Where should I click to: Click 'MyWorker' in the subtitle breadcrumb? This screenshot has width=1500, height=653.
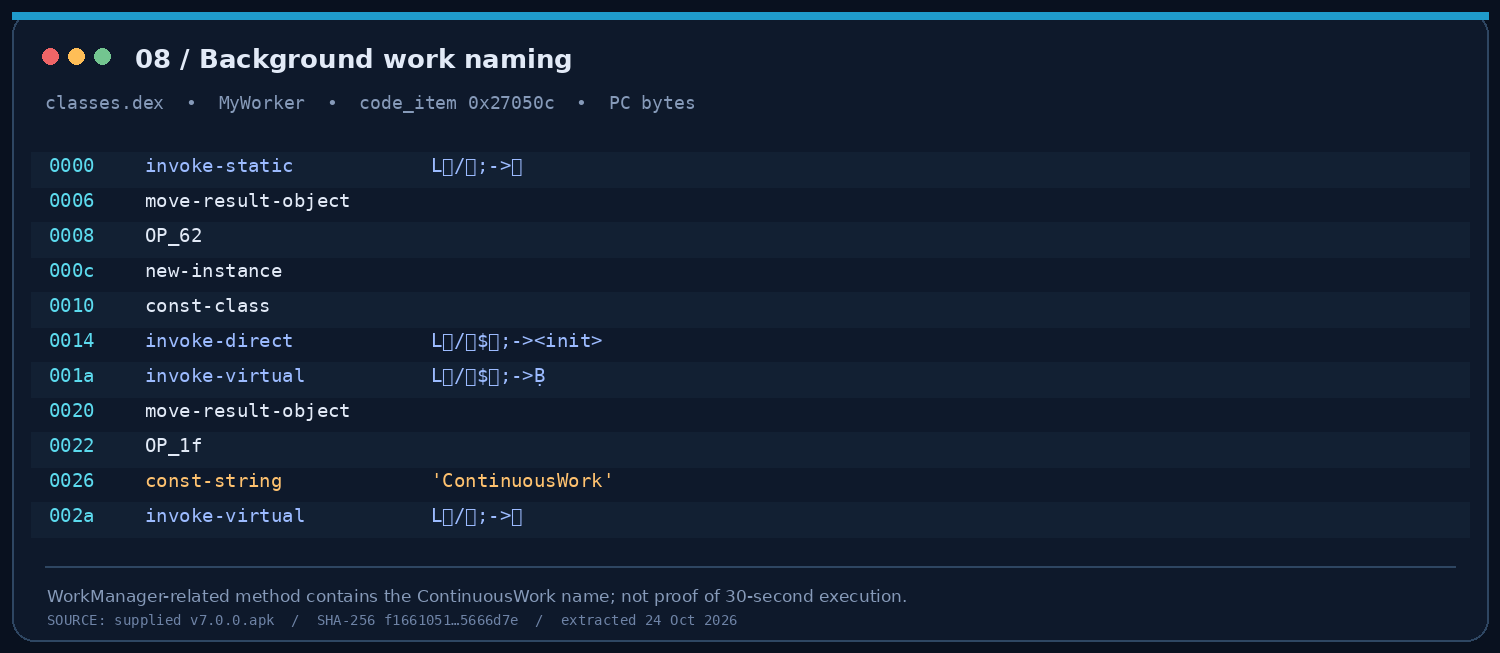point(262,103)
